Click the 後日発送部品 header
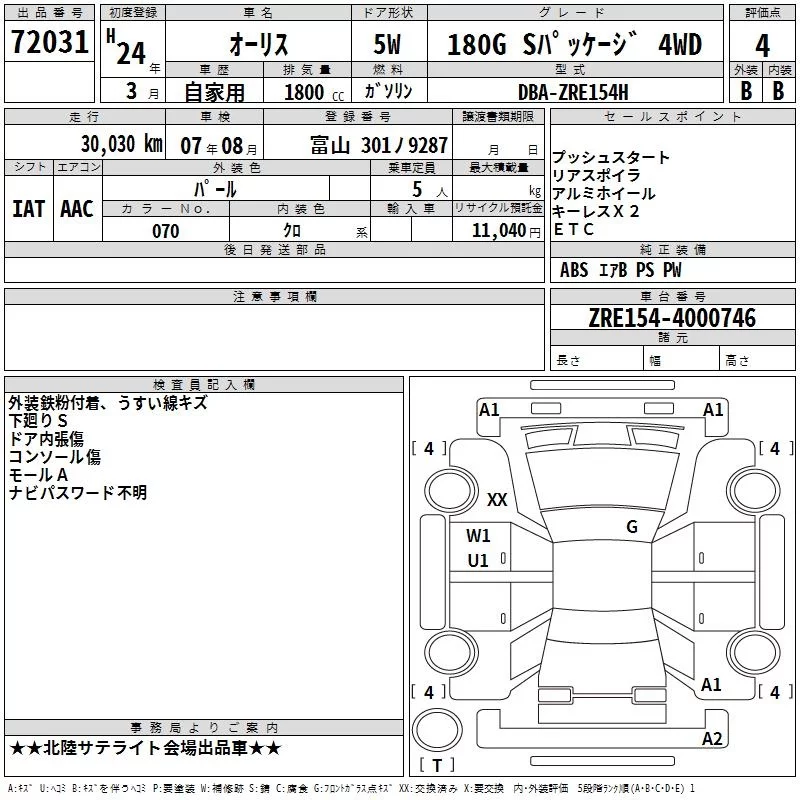The image size is (800, 800). click(x=274, y=249)
